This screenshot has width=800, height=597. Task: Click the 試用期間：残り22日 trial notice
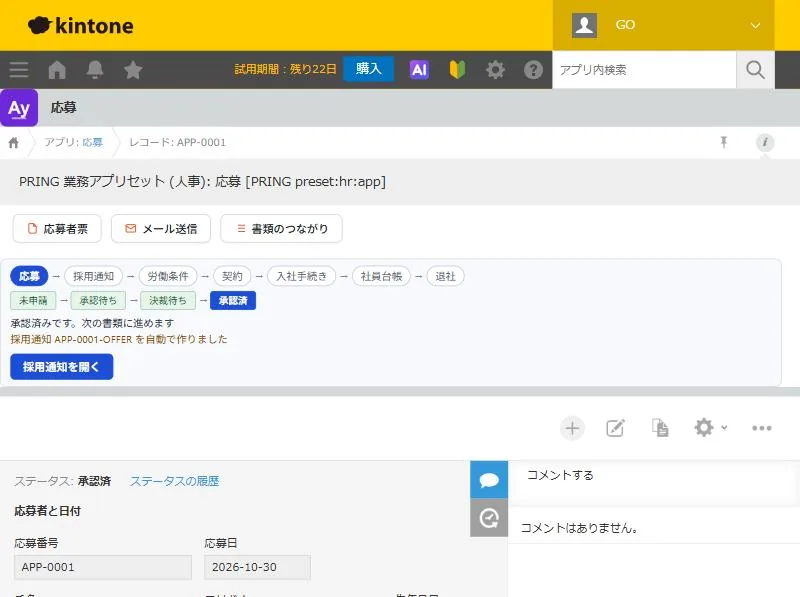[285, 69]
